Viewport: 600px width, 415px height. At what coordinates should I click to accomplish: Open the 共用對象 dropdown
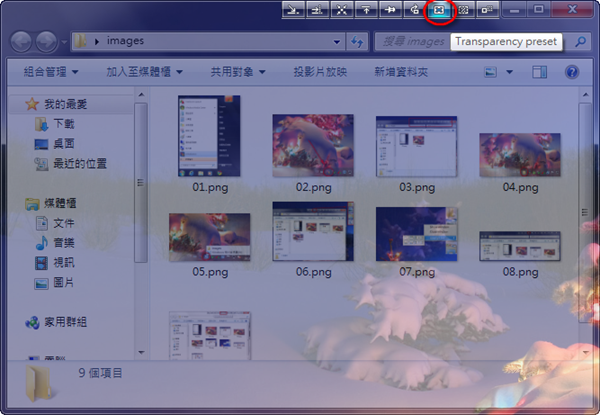[238, 72]
